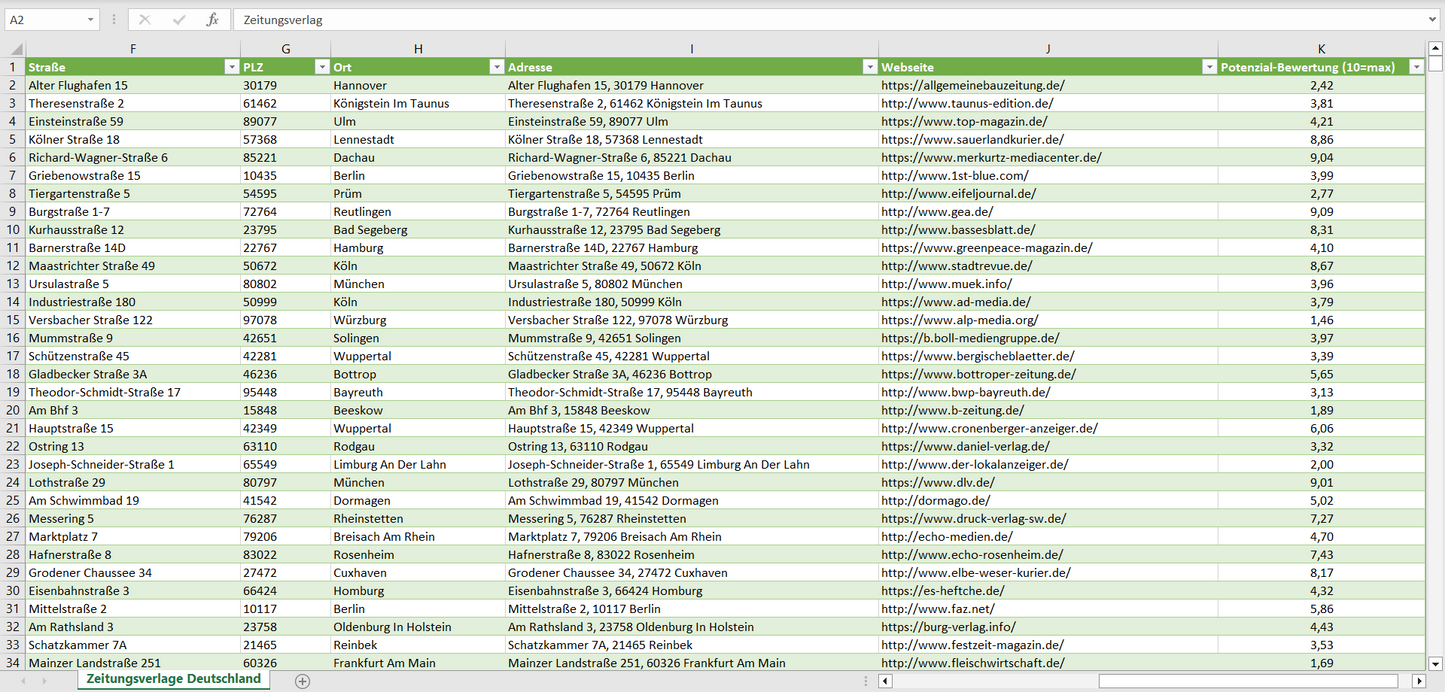Click the formula bar showing Zeitungsverlag
Screen dimensions: 1445x692
800,20
